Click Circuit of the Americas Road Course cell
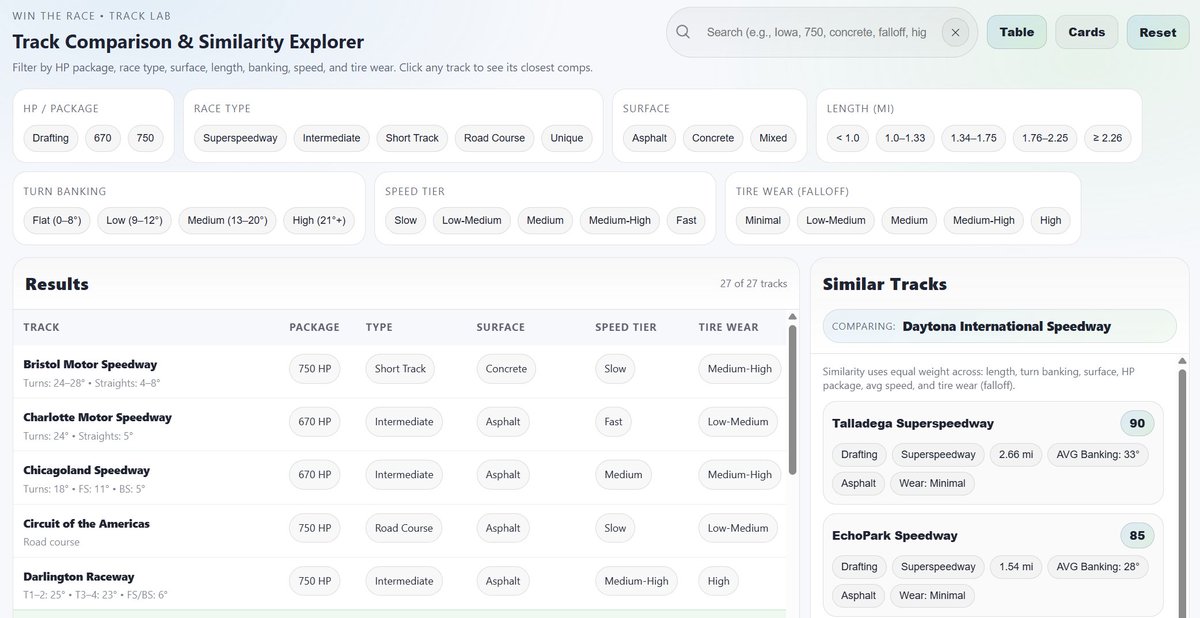The image size is (1200, 618). (x=403, y=528)
